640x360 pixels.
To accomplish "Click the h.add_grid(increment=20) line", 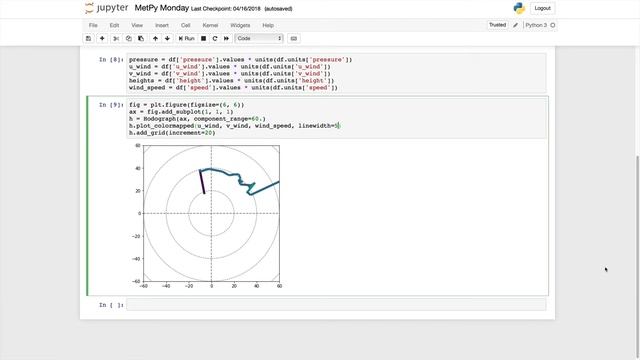I will point(172,133).
